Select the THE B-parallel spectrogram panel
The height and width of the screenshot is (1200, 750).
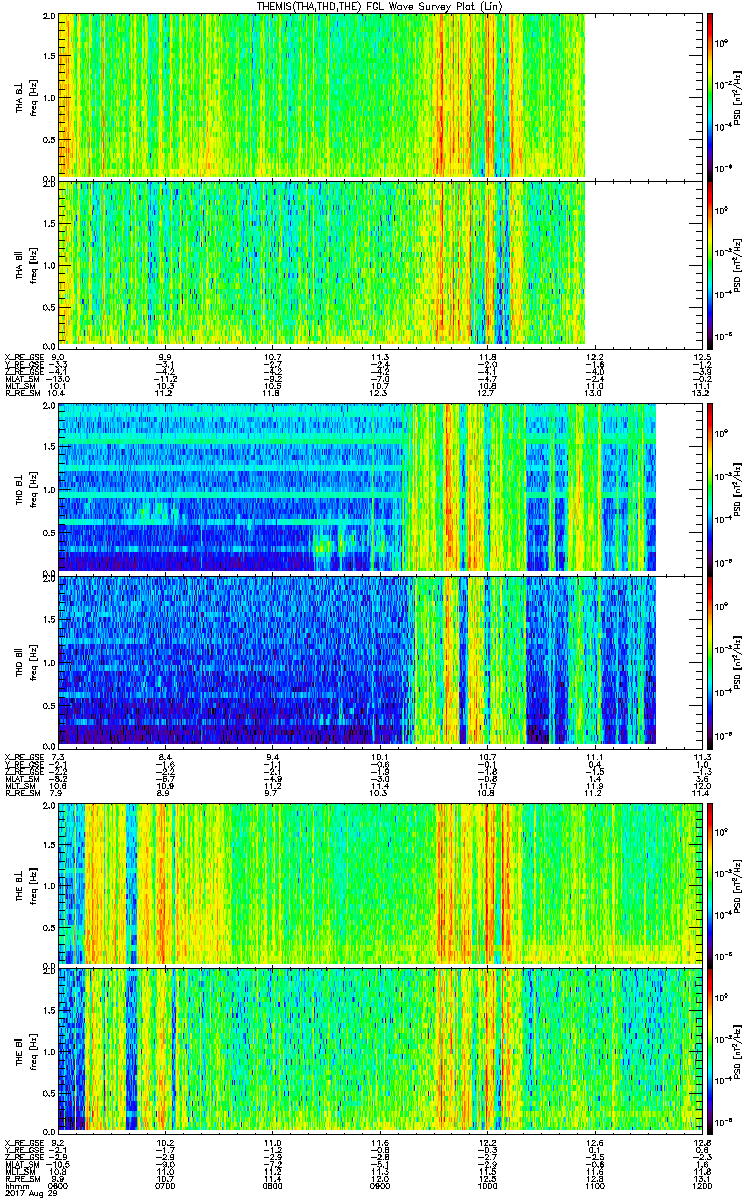click(381, 1050)
